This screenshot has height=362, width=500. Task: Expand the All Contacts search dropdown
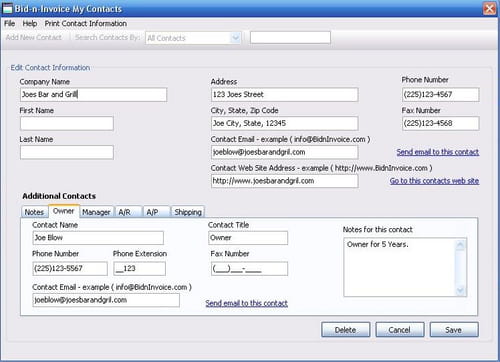click(236, 38)
